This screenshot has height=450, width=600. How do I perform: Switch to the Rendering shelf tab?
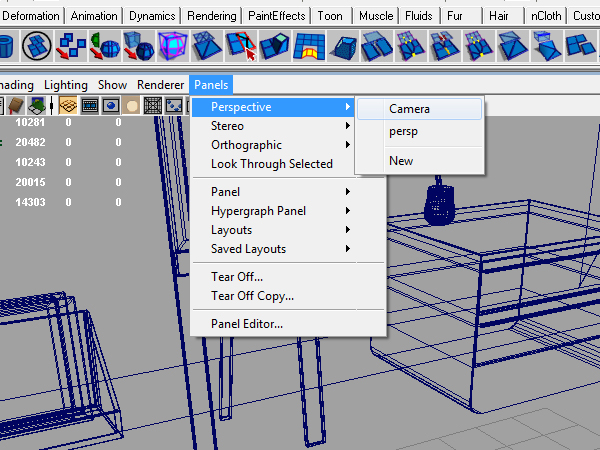[212, 16]
